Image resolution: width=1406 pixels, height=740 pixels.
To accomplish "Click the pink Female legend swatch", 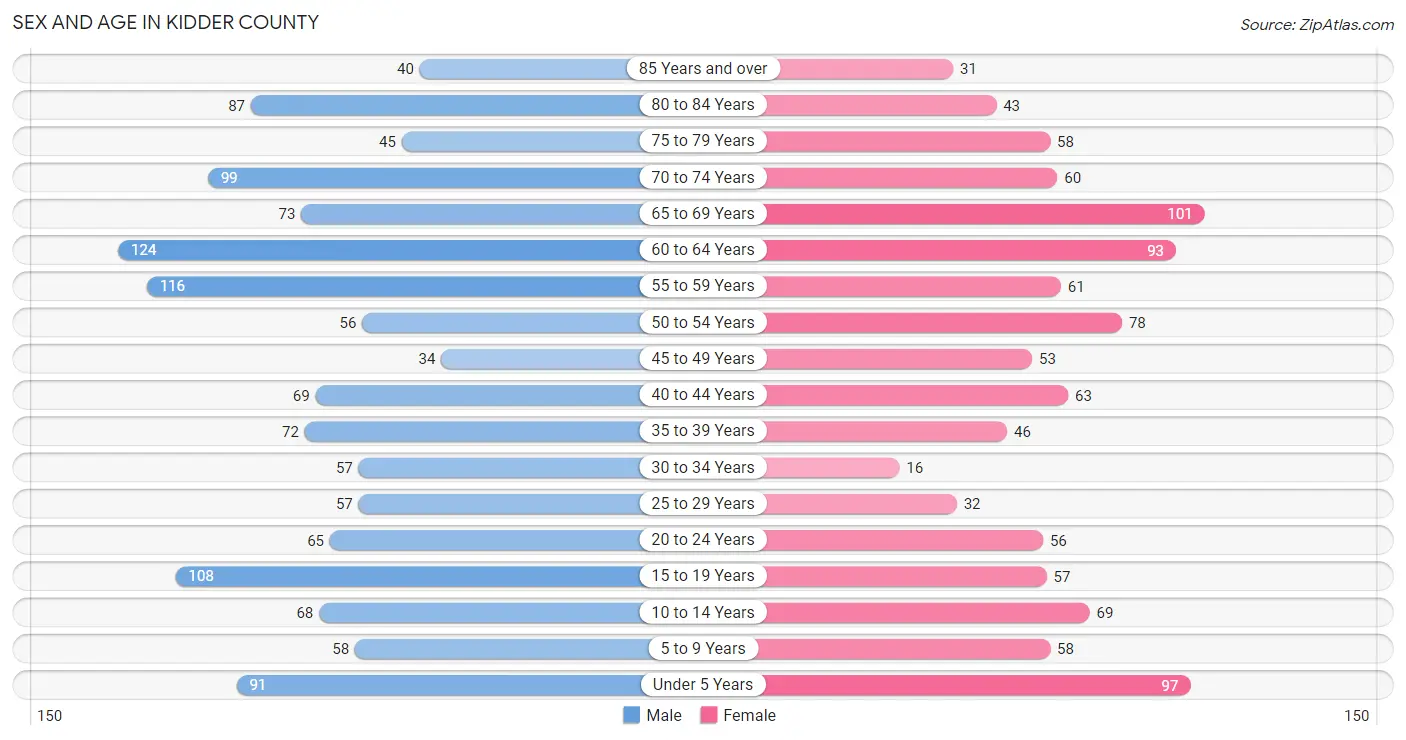I will click(x=709, y=715).
